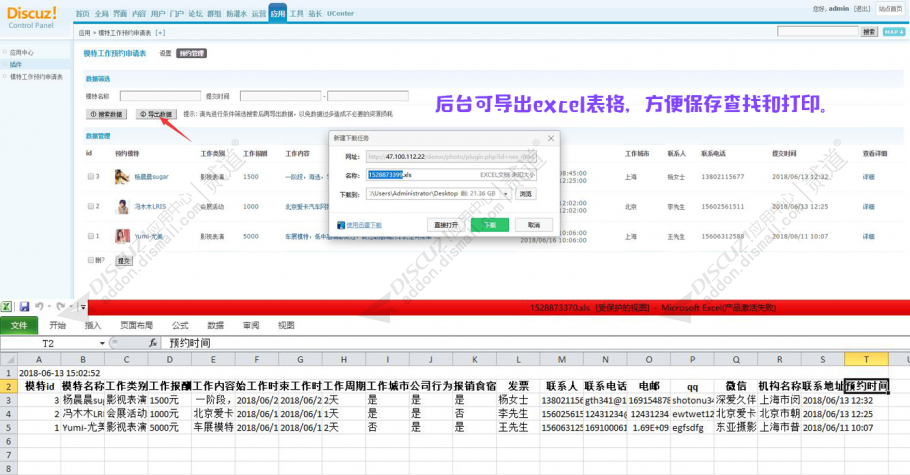Click the top-right search box in the Discuz panel
Viewport: 910px width, 475px height.
click(x=818, y=31)
